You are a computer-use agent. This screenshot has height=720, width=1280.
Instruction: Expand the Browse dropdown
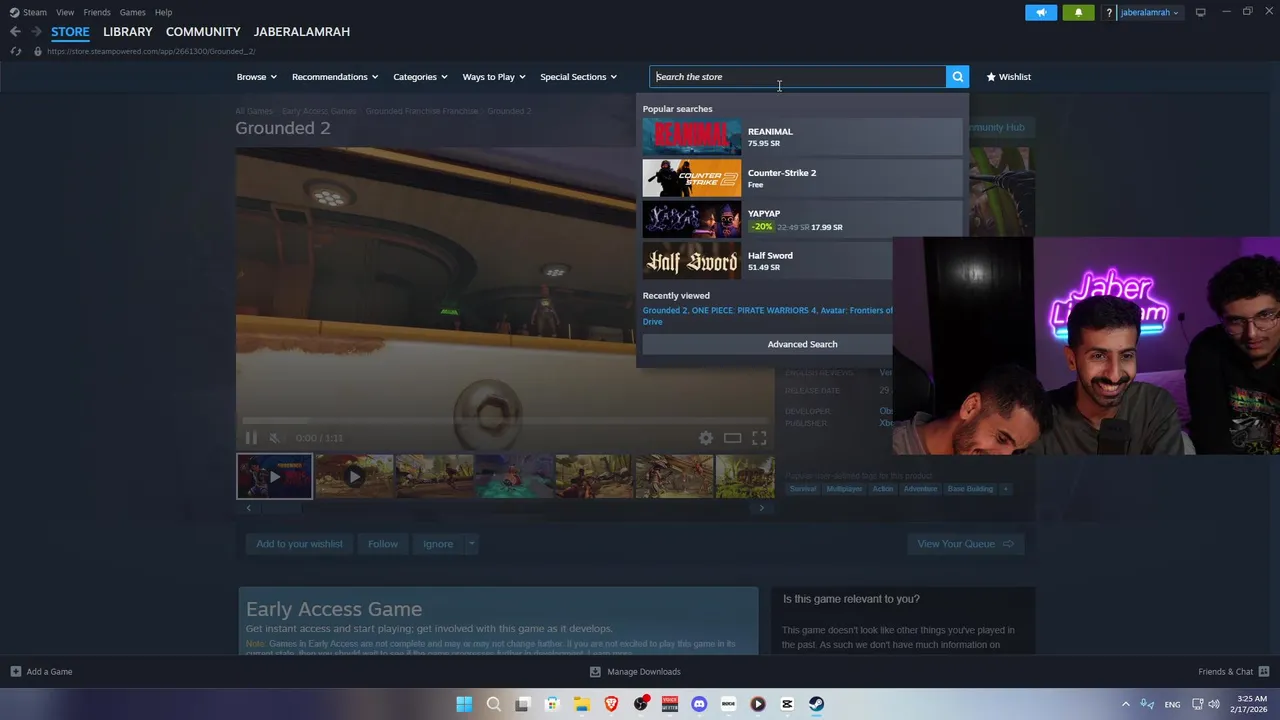(x=257, y=77)
